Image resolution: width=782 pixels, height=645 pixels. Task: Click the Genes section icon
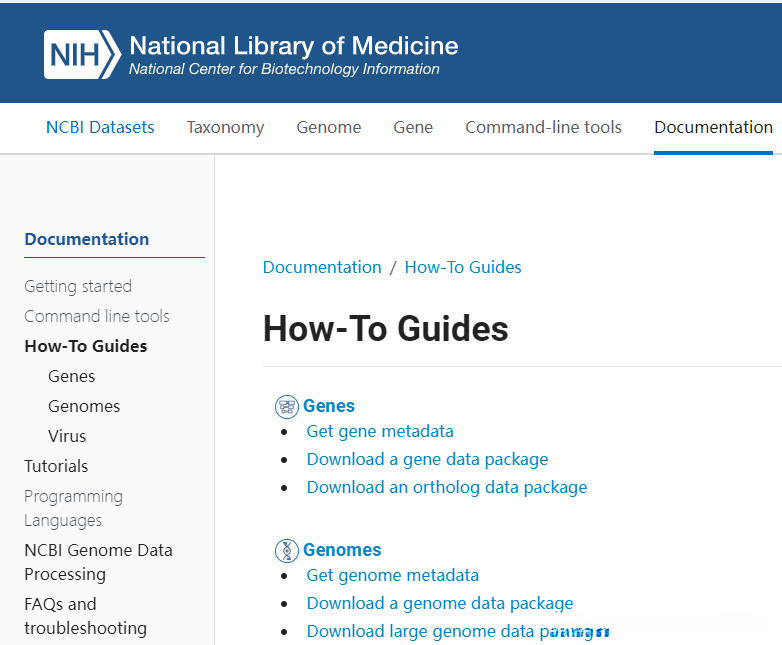pyautogui.click(x=287, y=406)
